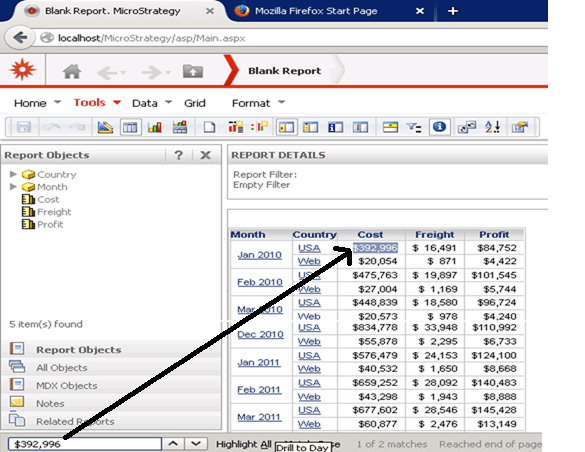Viewport: 585px width, 452px height.
Task: Open the Grid and Graph view icon
Action: [179, 127]
